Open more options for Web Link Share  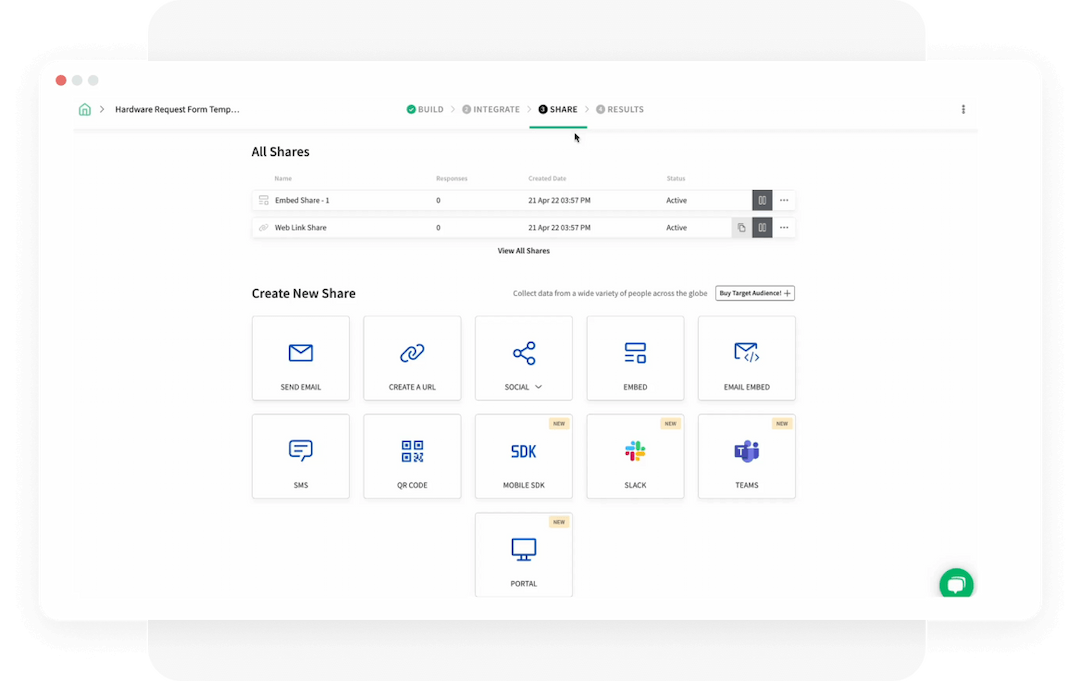point(784,228)
